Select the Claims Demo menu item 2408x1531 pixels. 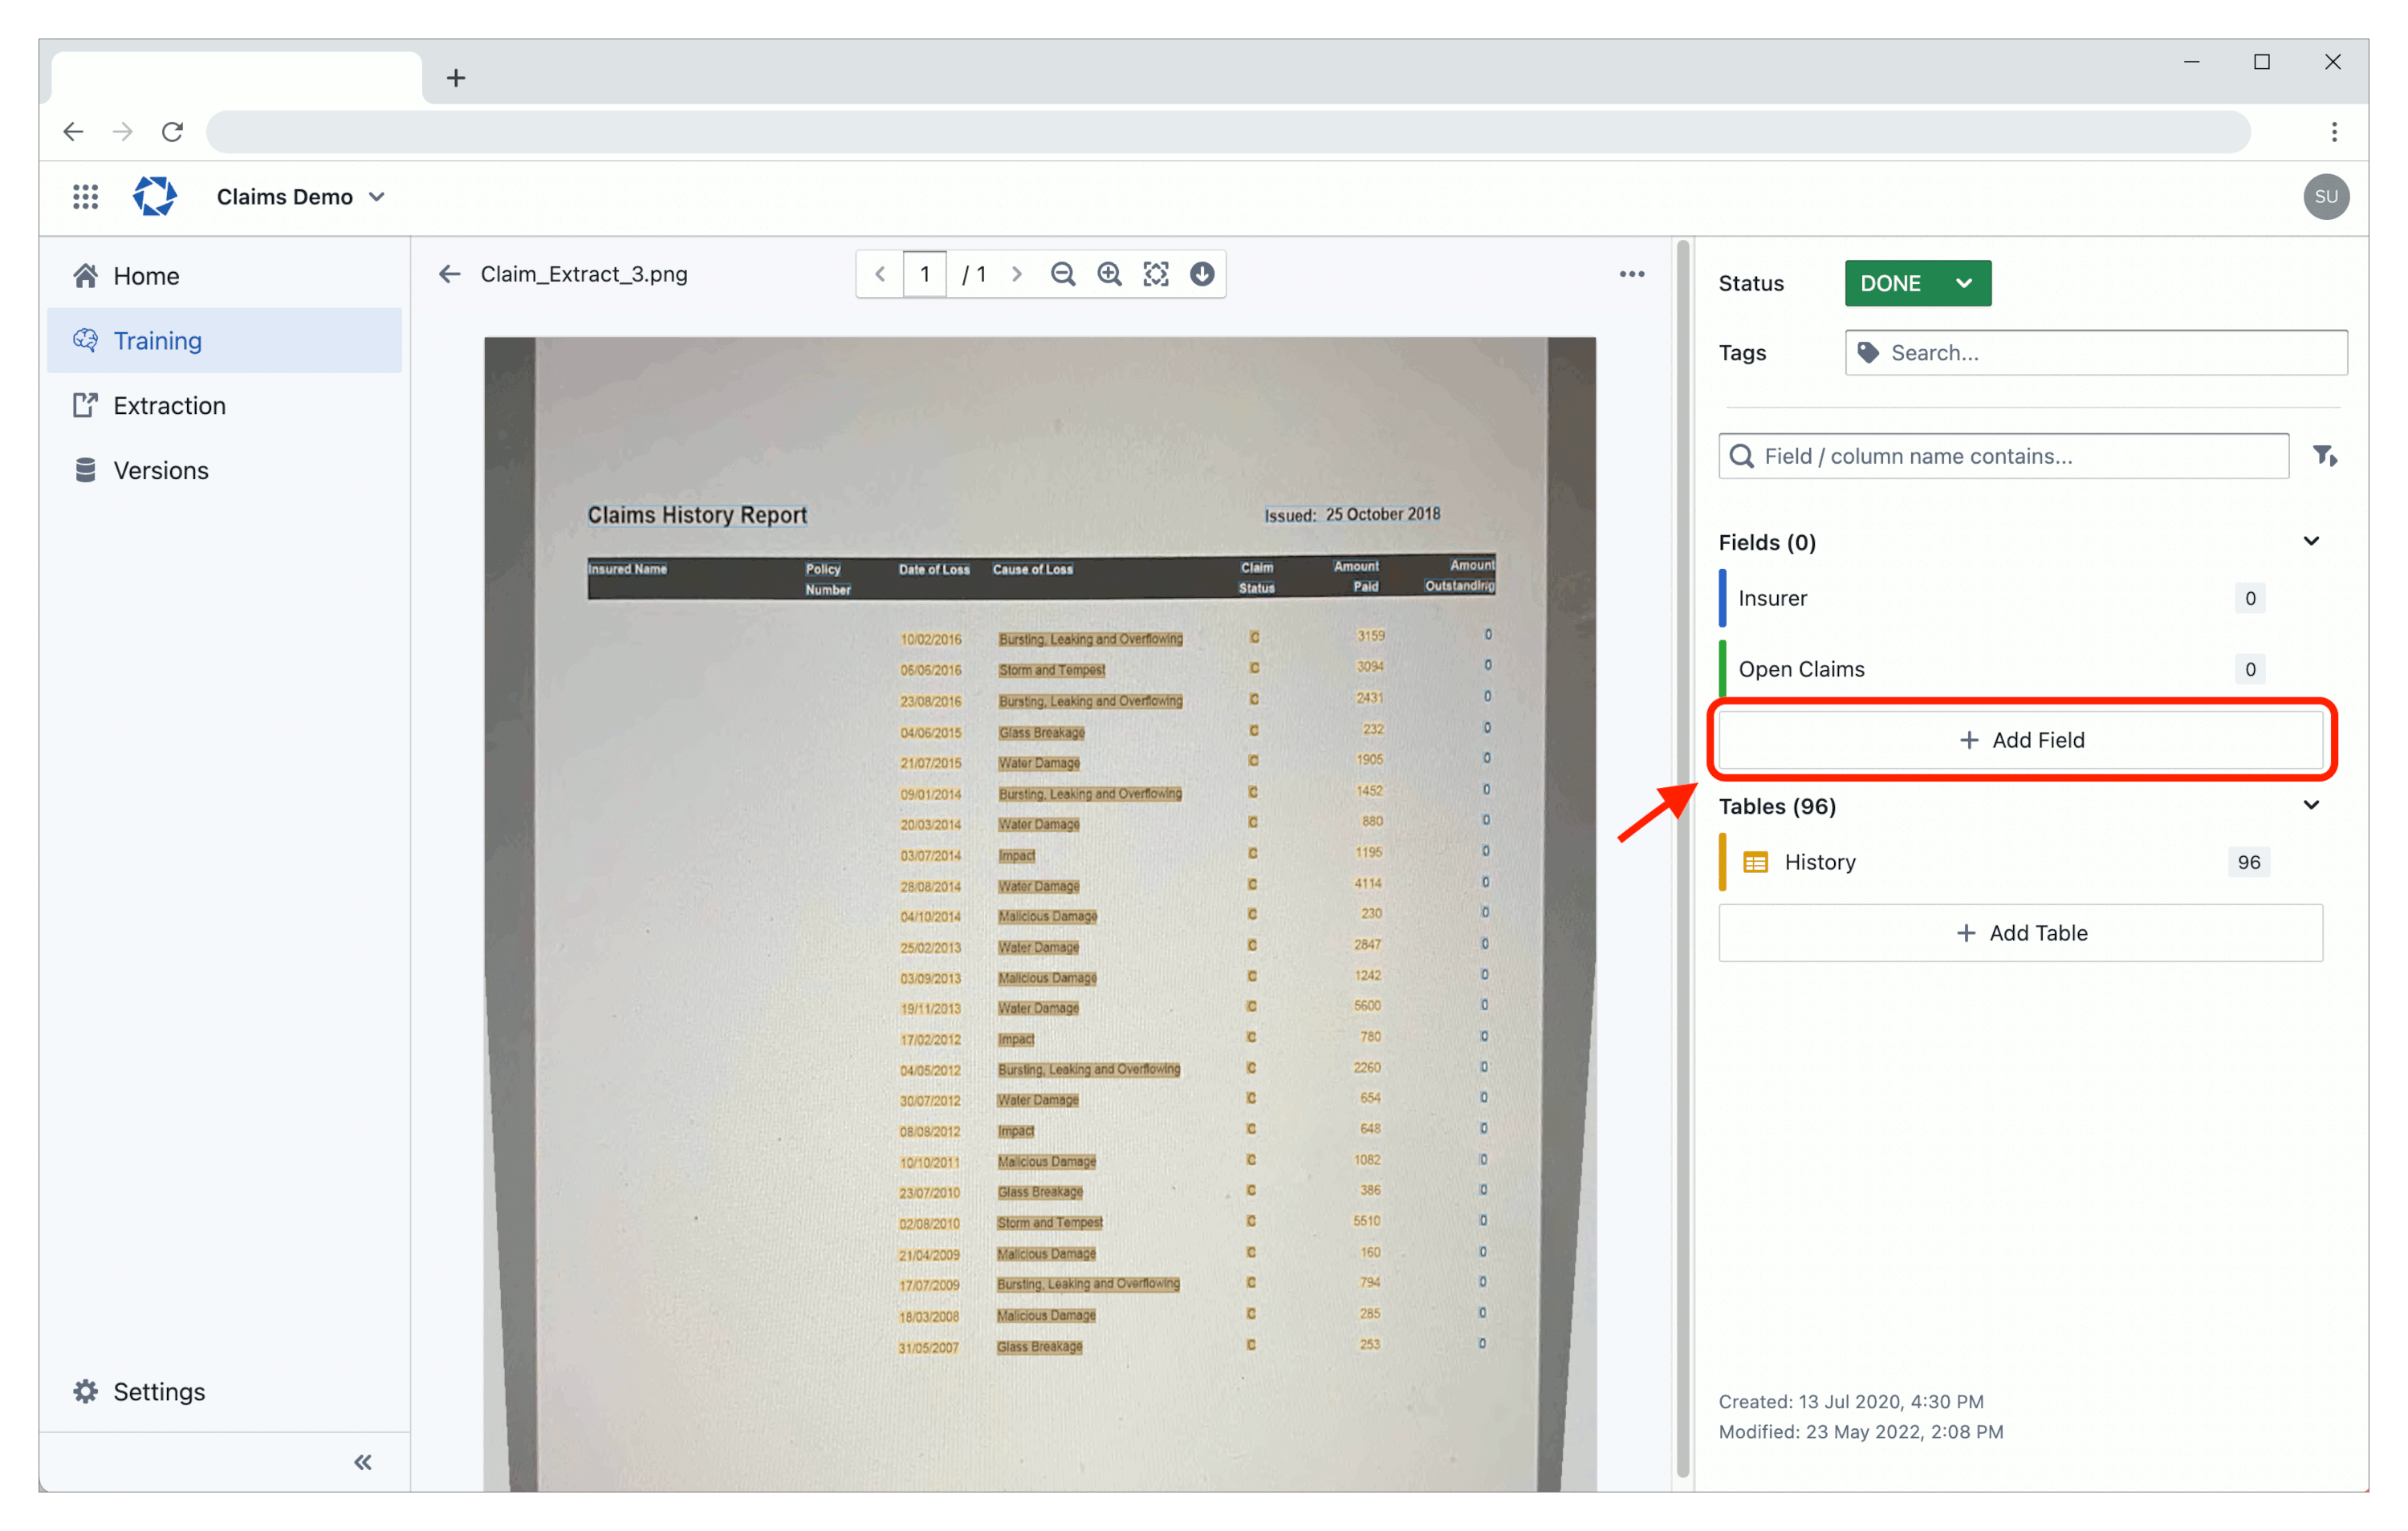pos(300,195)
